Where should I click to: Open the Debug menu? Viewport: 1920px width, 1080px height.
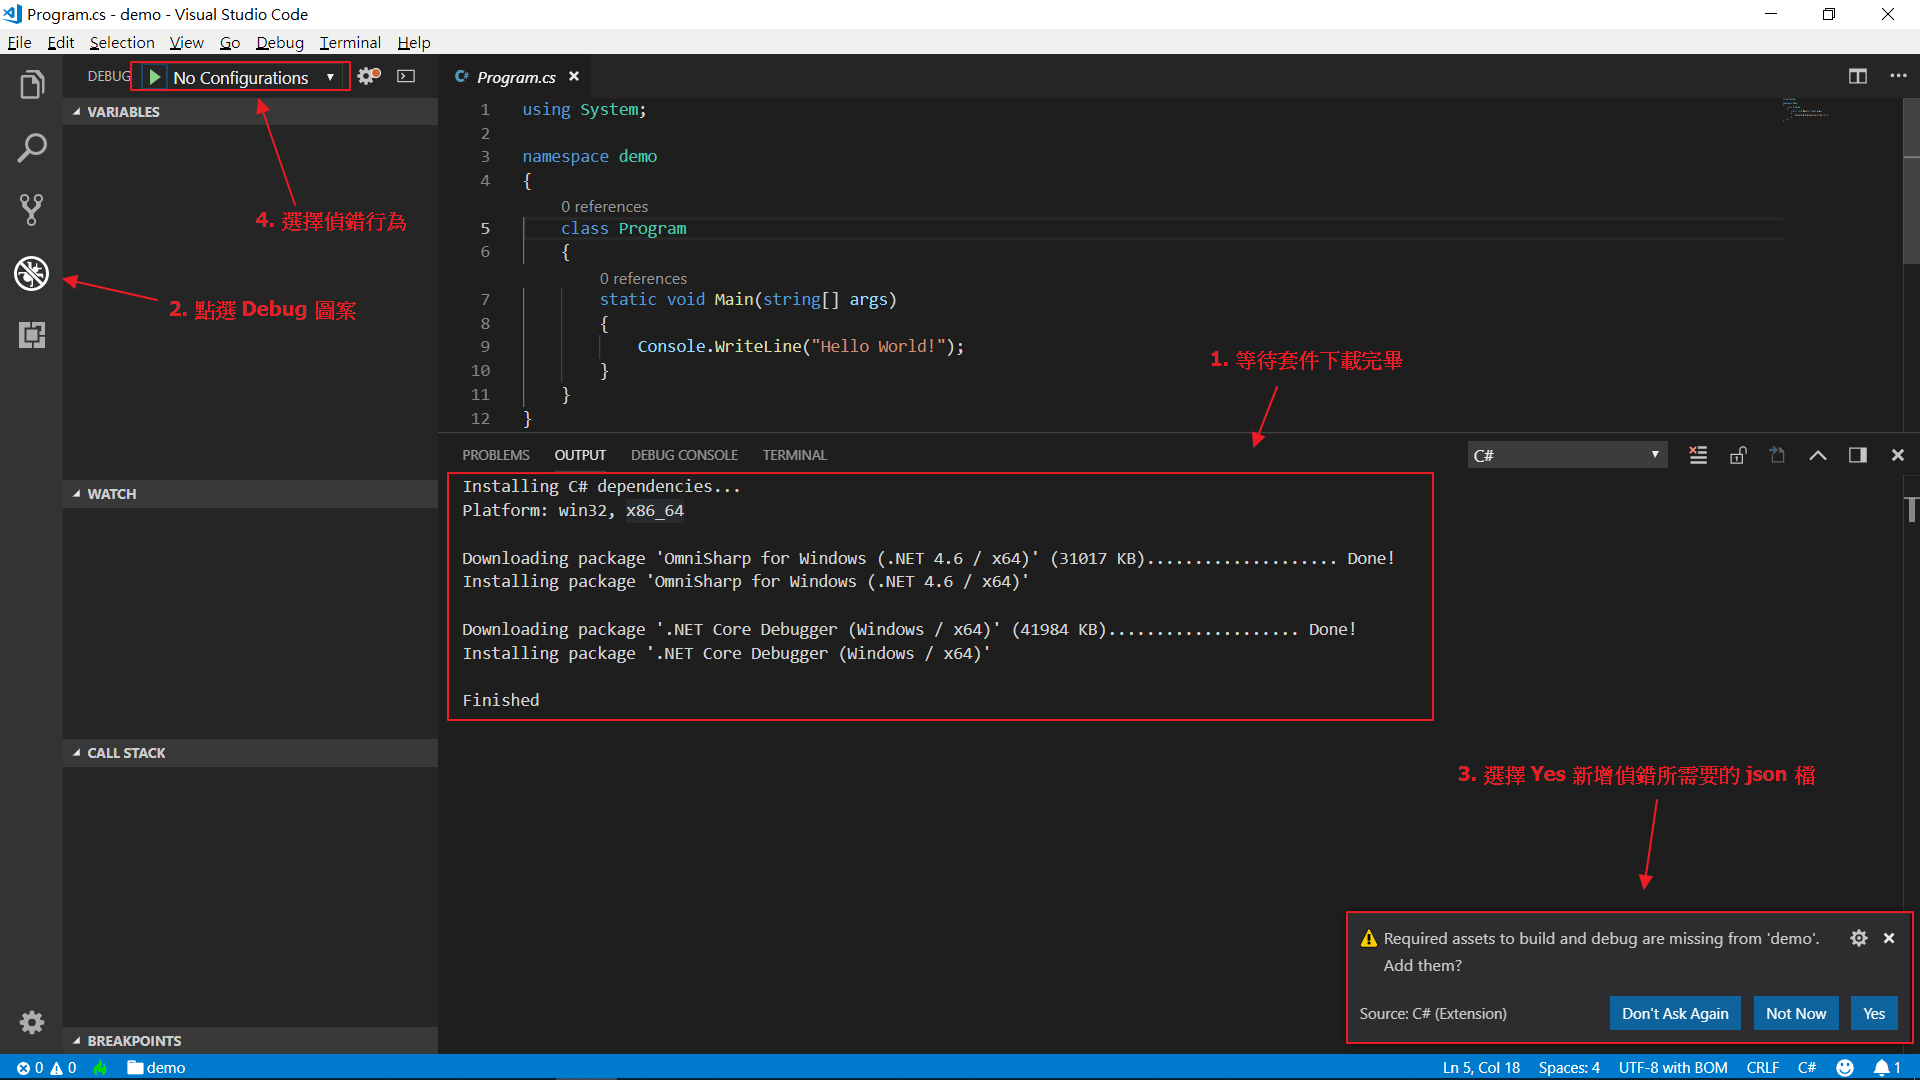[279, 42]
